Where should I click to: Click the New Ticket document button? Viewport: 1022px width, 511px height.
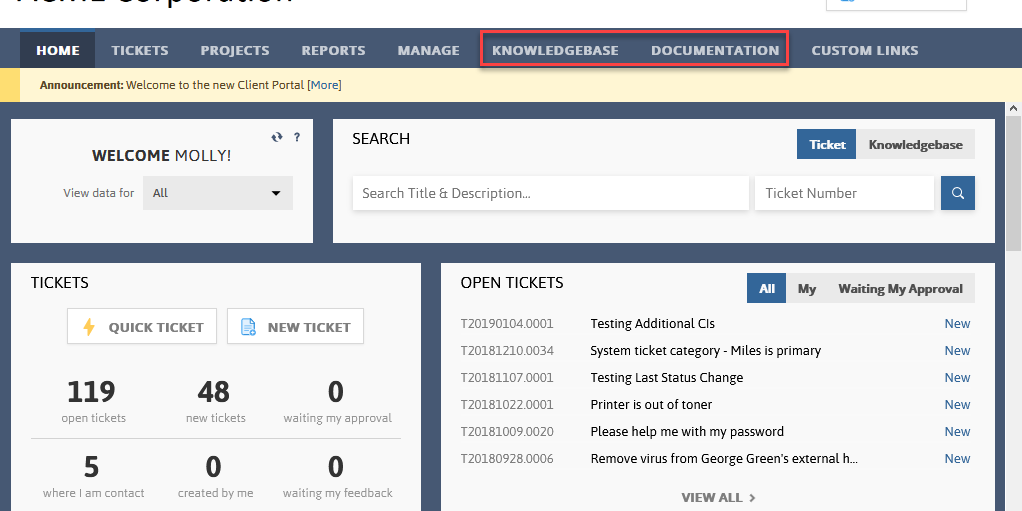pos(295,326)
